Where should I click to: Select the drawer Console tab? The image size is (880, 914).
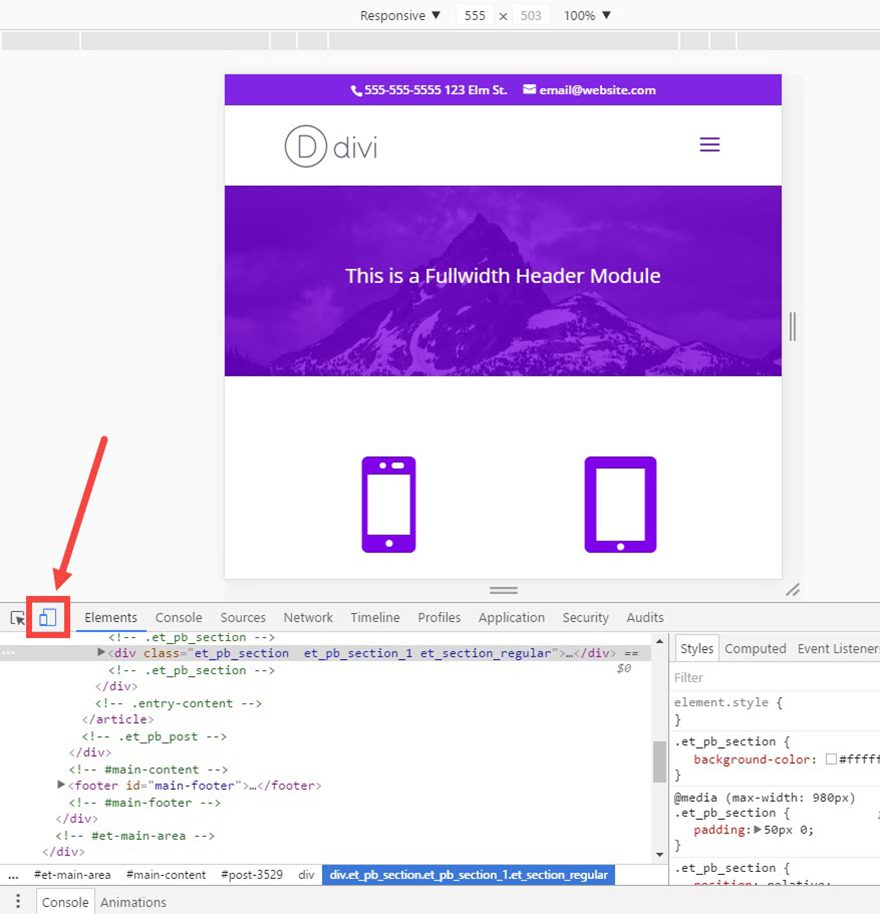click(65, 902)
